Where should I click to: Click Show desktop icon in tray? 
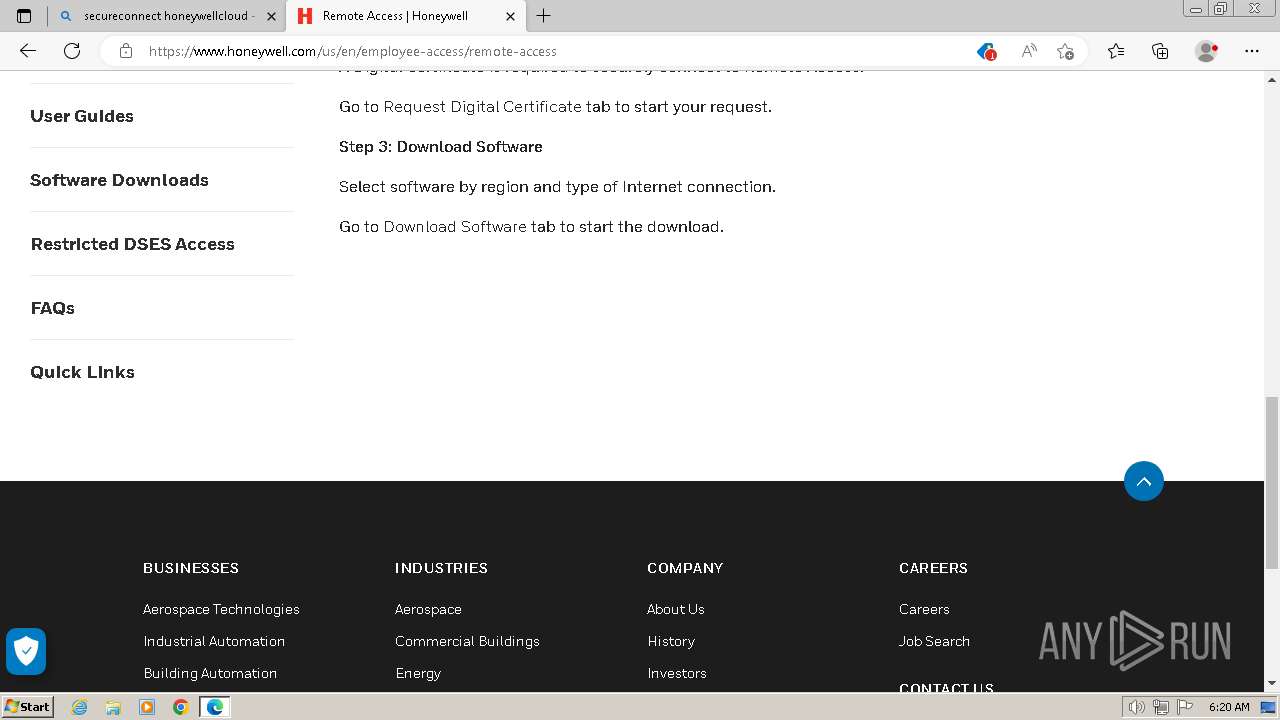pyautogui.click(x=1268, y=707)
